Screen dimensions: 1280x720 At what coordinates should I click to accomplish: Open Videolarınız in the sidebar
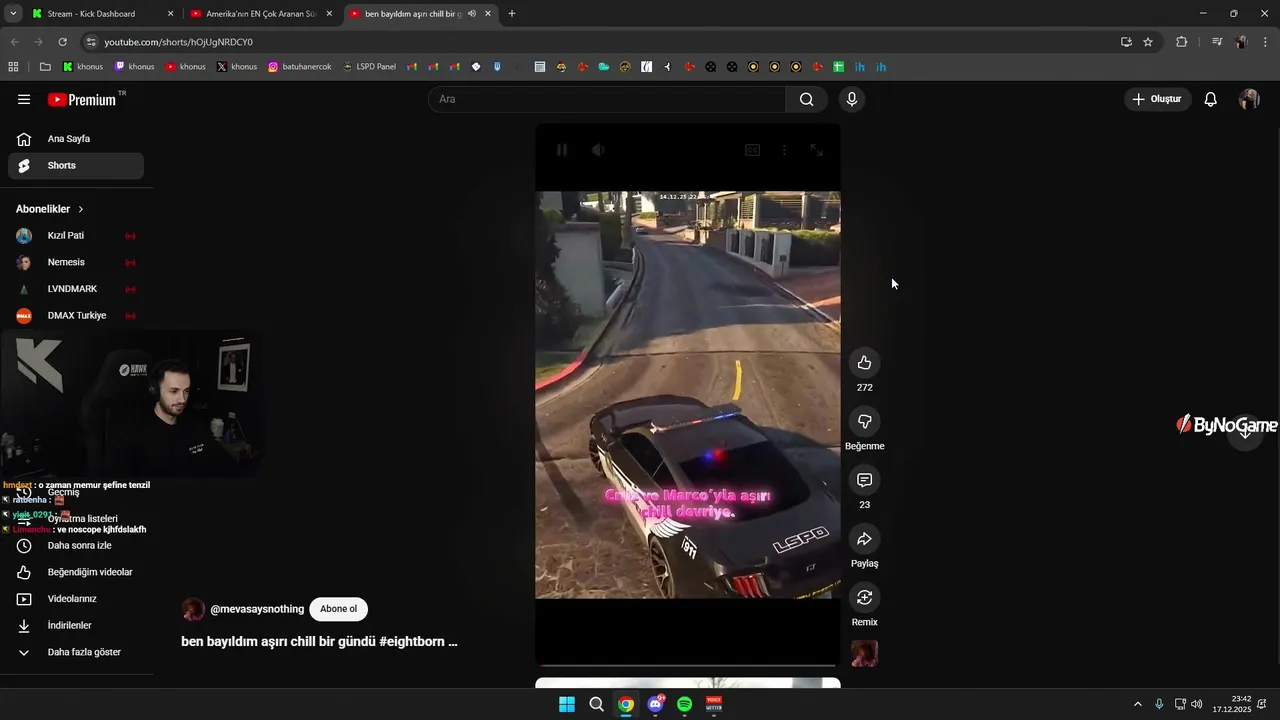[x=76, y=599]
